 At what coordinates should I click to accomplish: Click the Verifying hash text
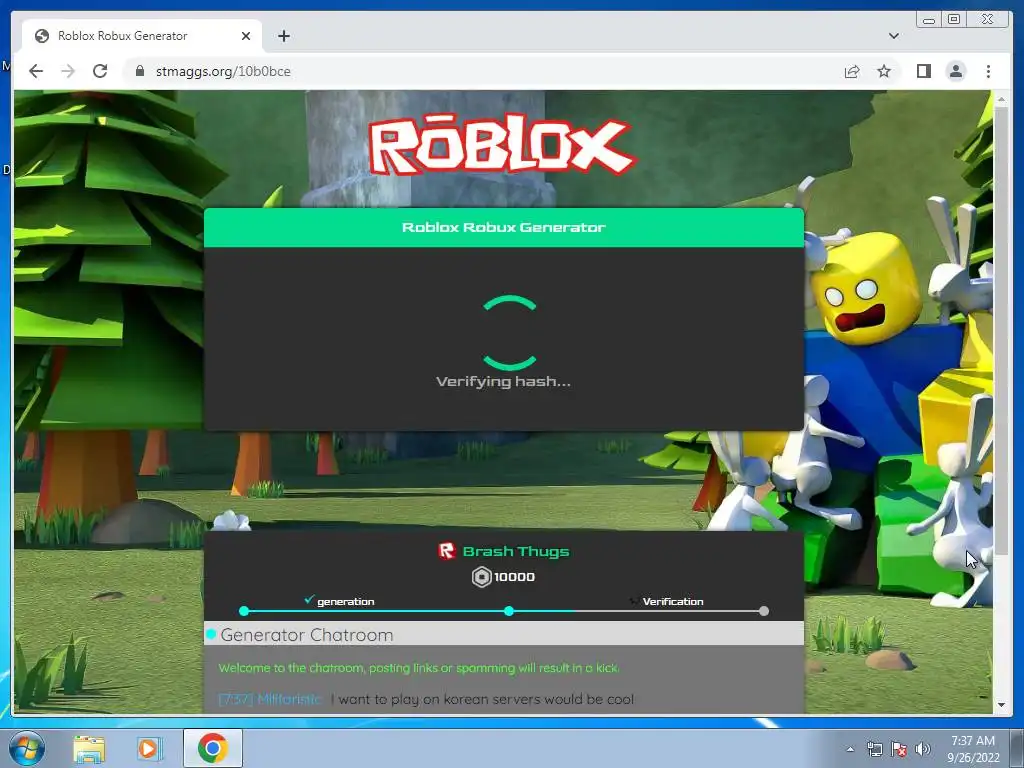tap(504, 381)
